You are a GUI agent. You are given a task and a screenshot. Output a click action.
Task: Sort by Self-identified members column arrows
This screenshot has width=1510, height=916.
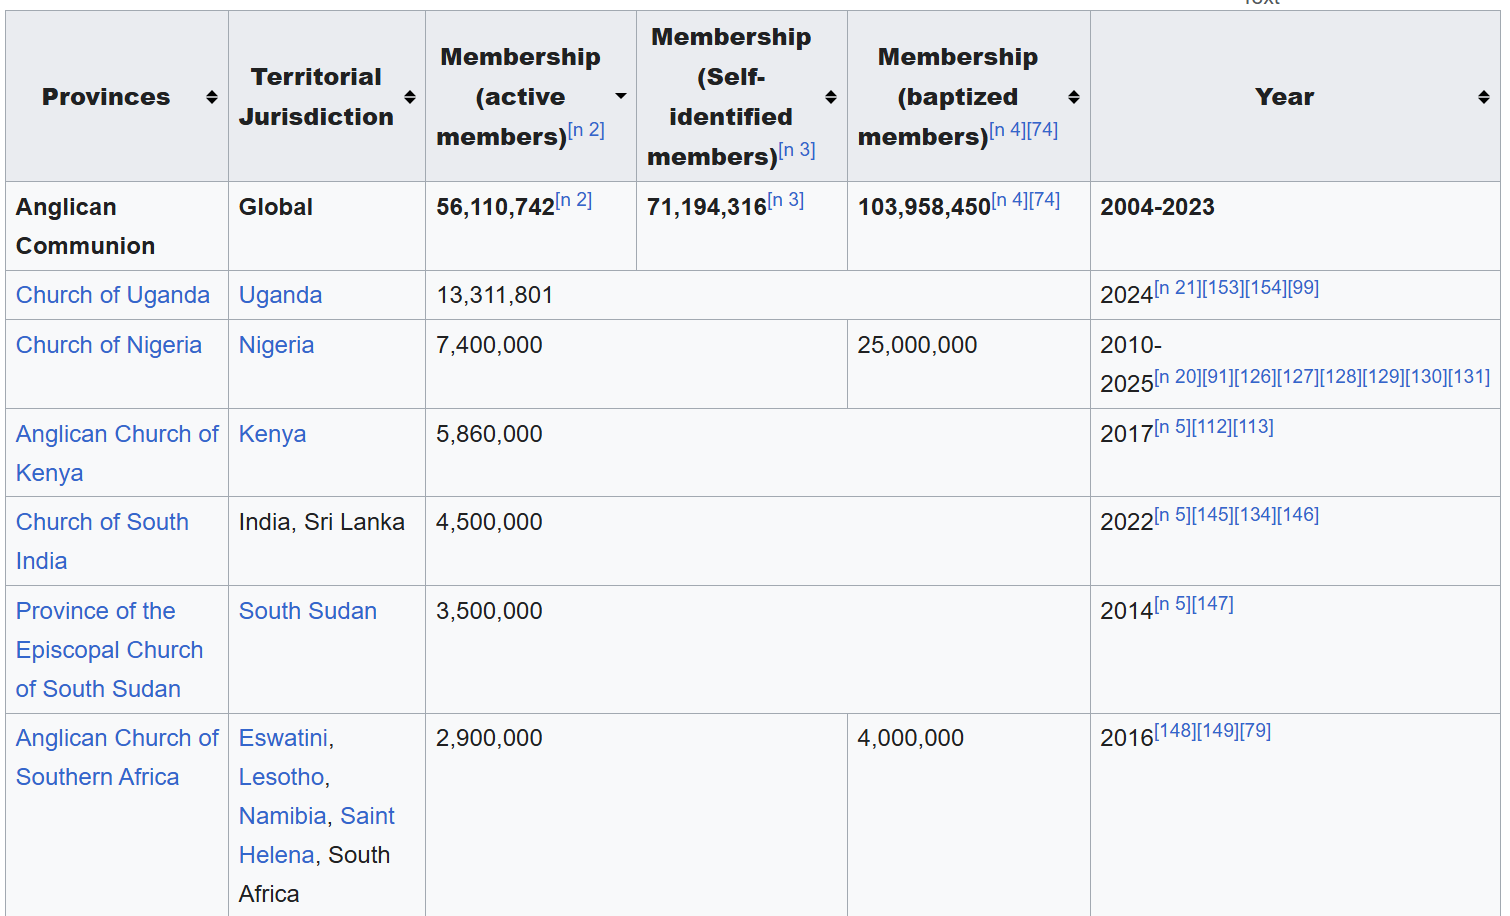[831, 97]
